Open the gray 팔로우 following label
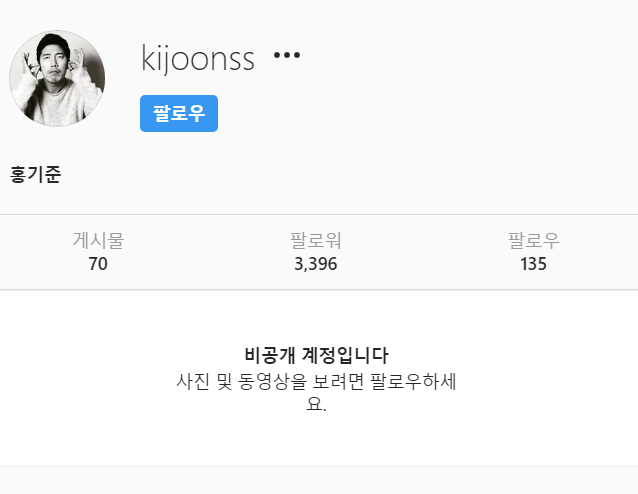 (533, 240)
